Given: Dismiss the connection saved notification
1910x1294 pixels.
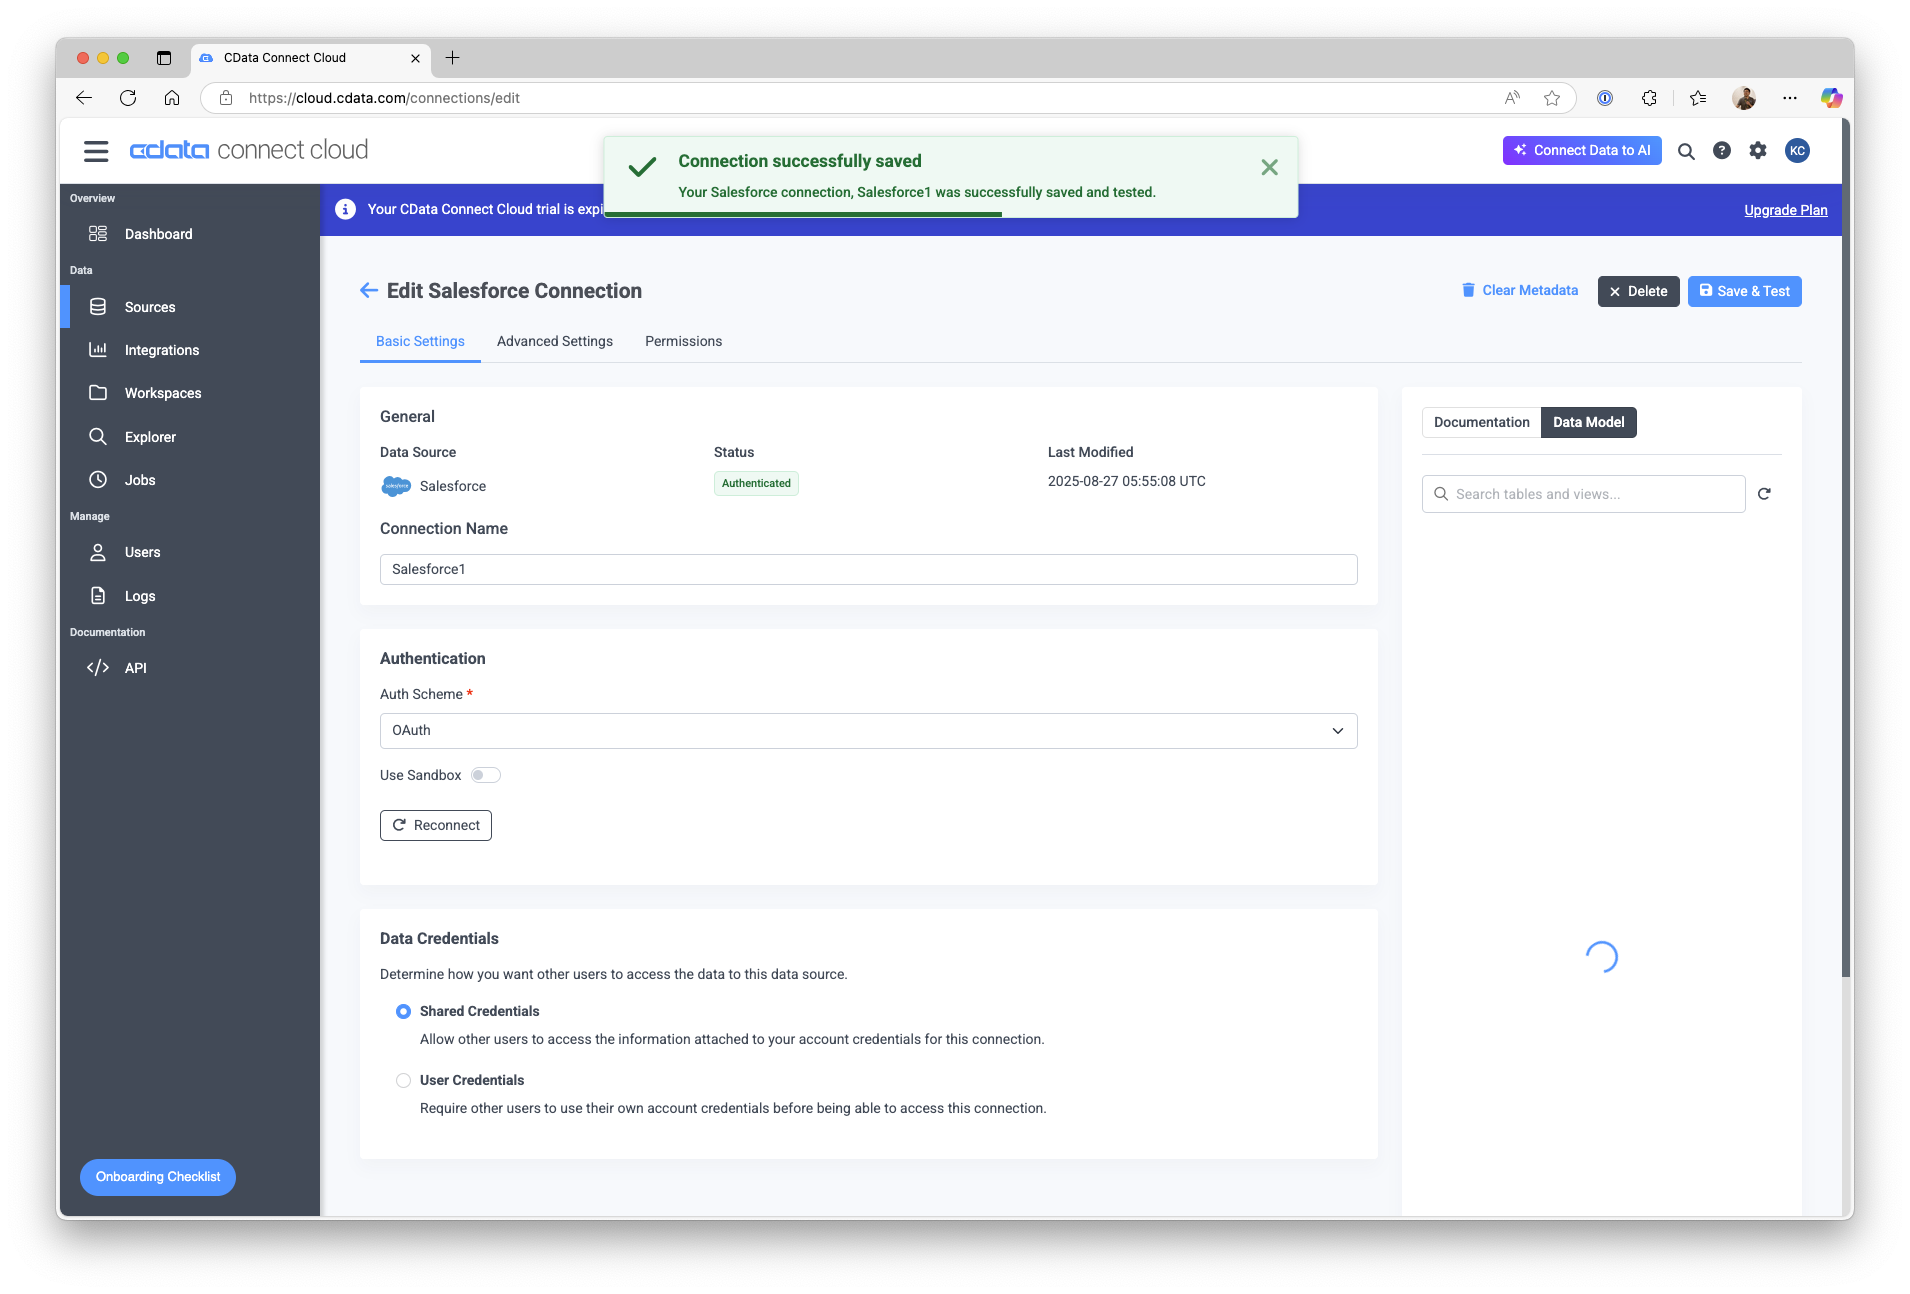Looking at the screenshot, I should 1268,167.
